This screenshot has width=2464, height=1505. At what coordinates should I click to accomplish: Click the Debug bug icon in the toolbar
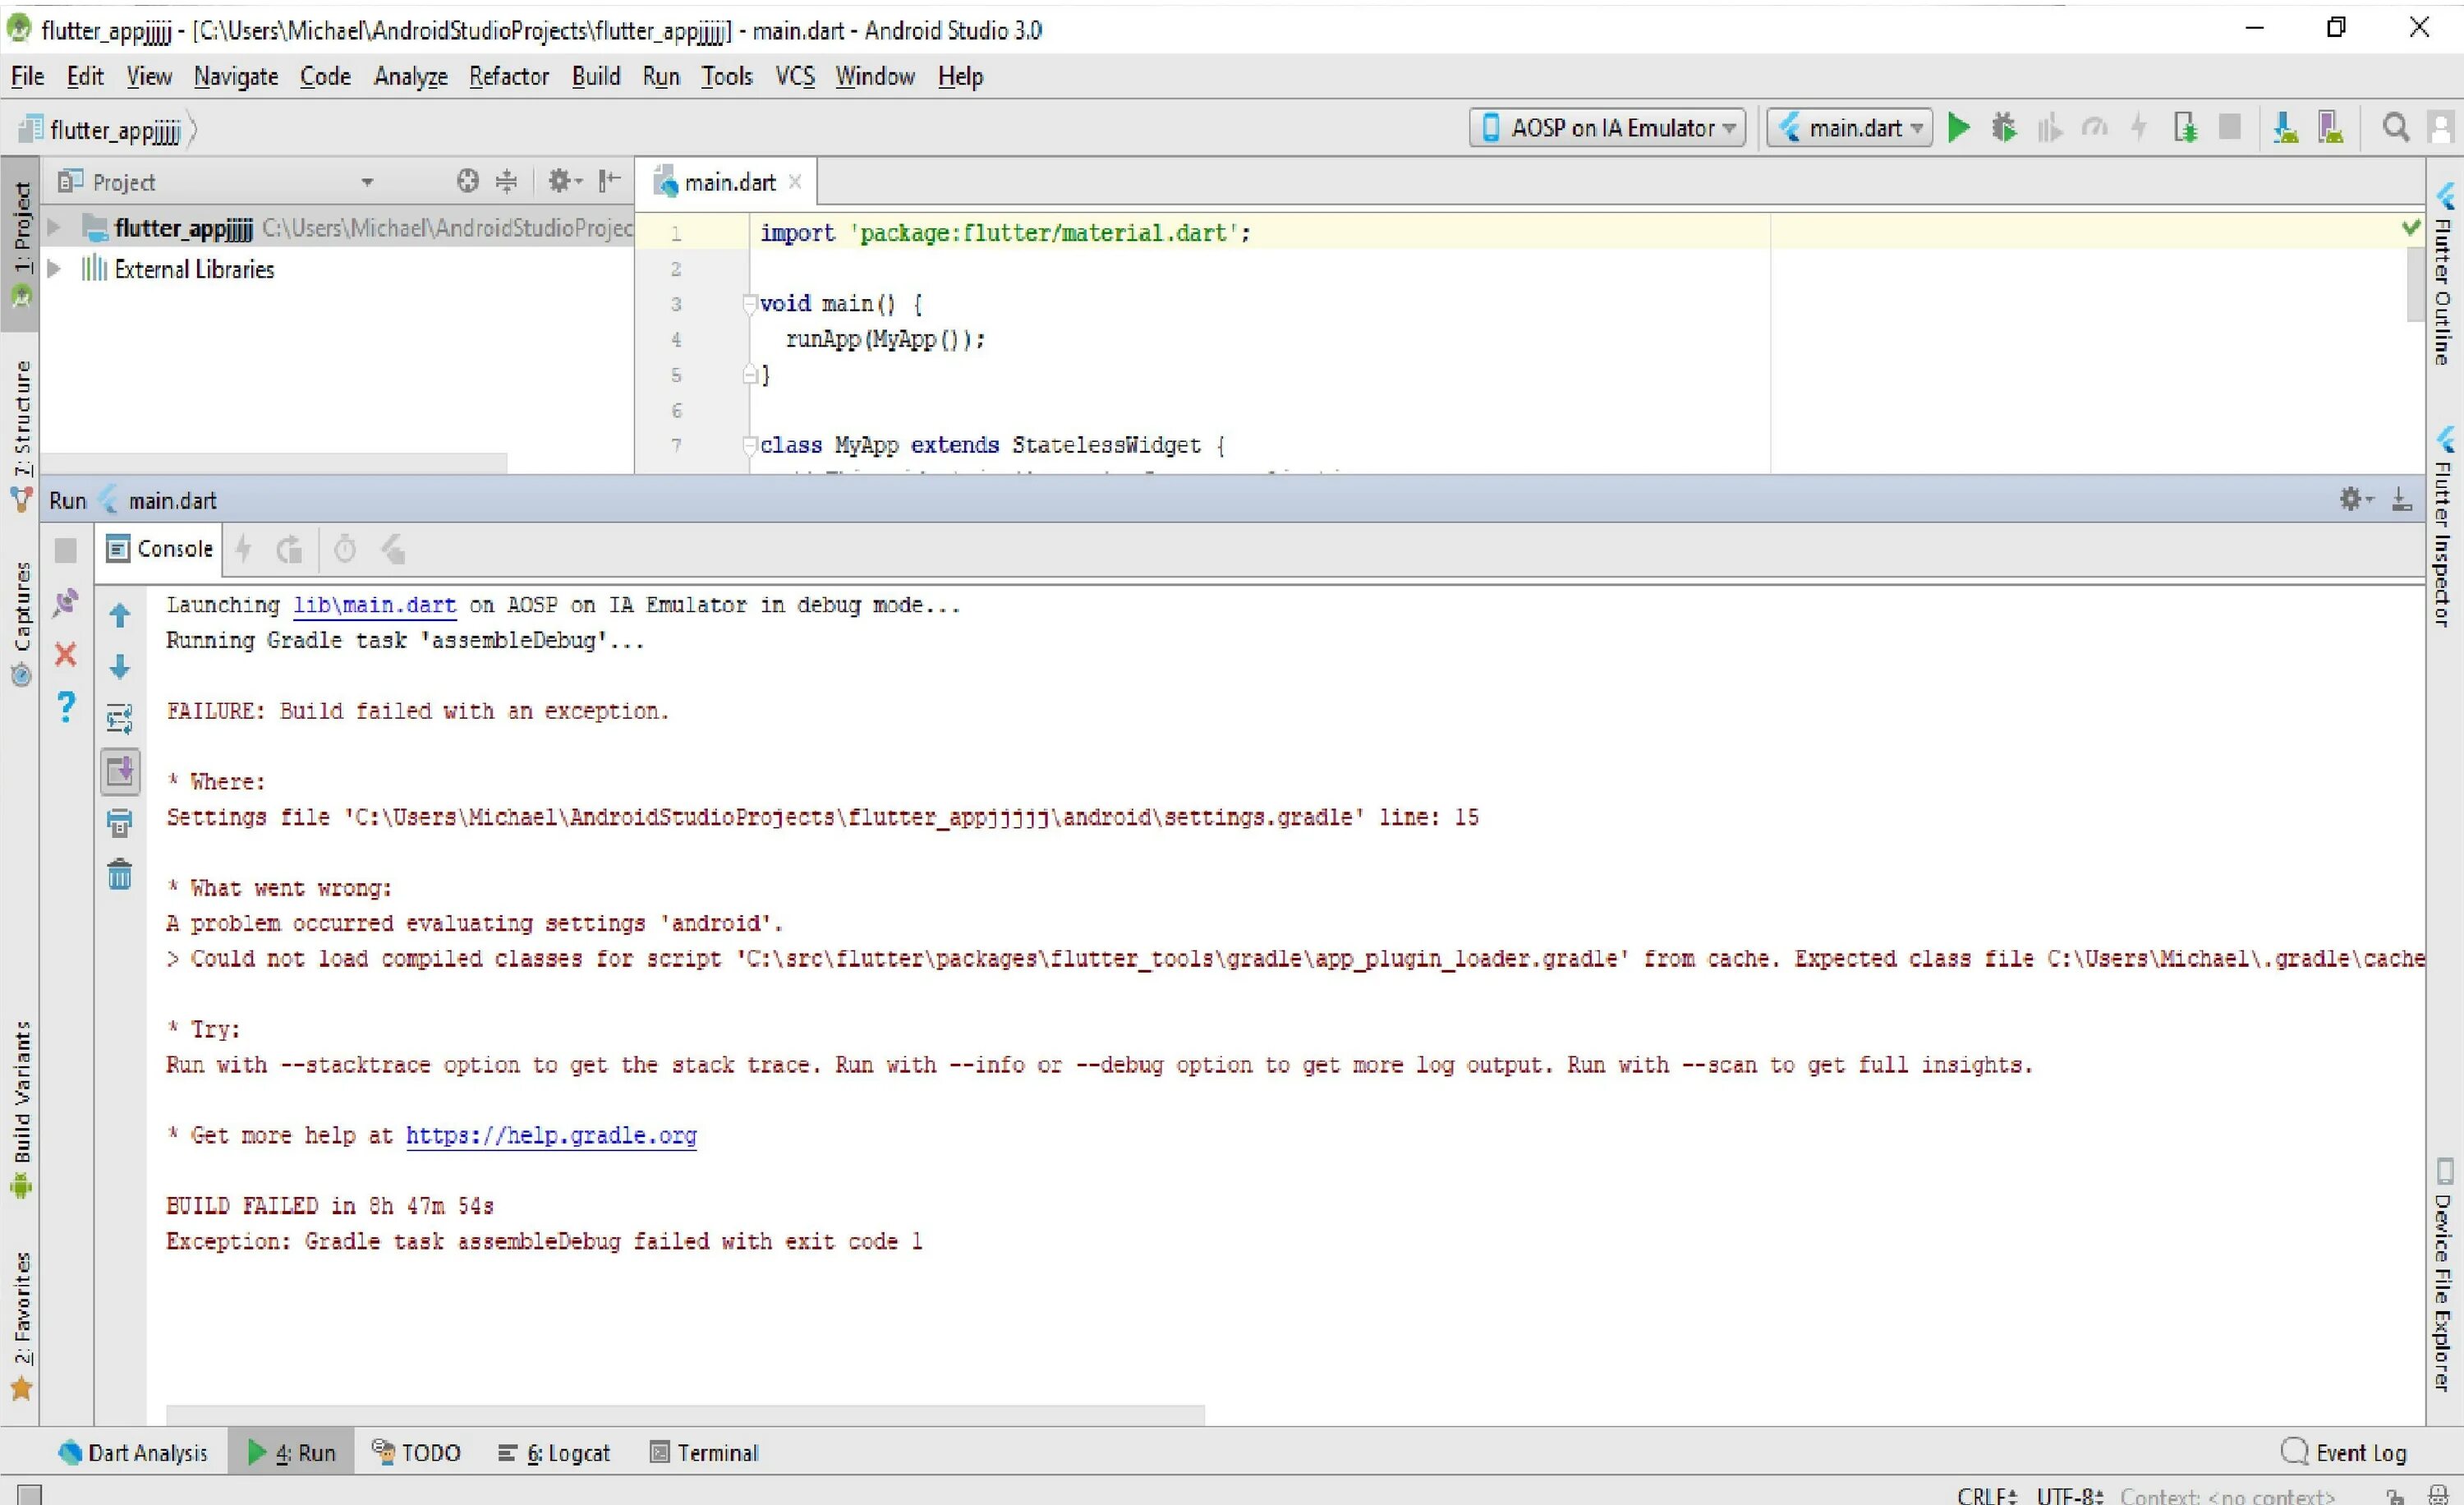2003,128
